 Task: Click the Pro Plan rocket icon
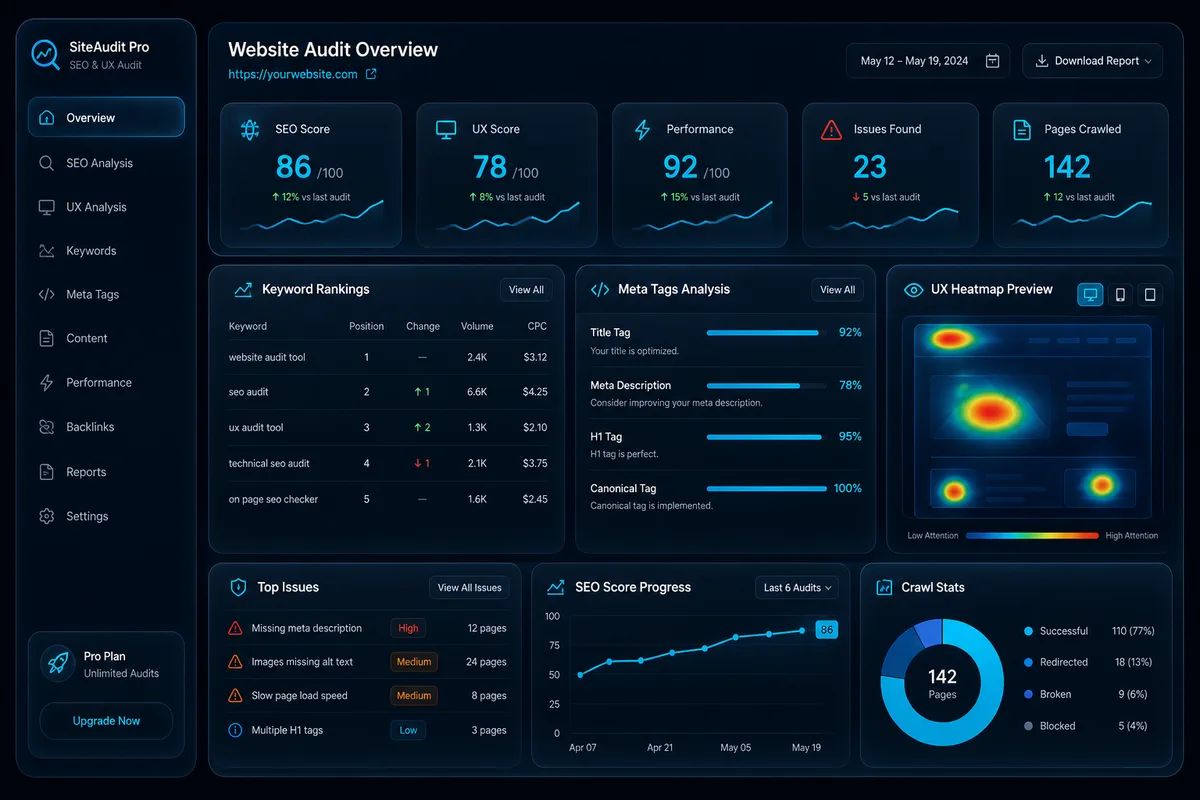[x=58, y=664]
